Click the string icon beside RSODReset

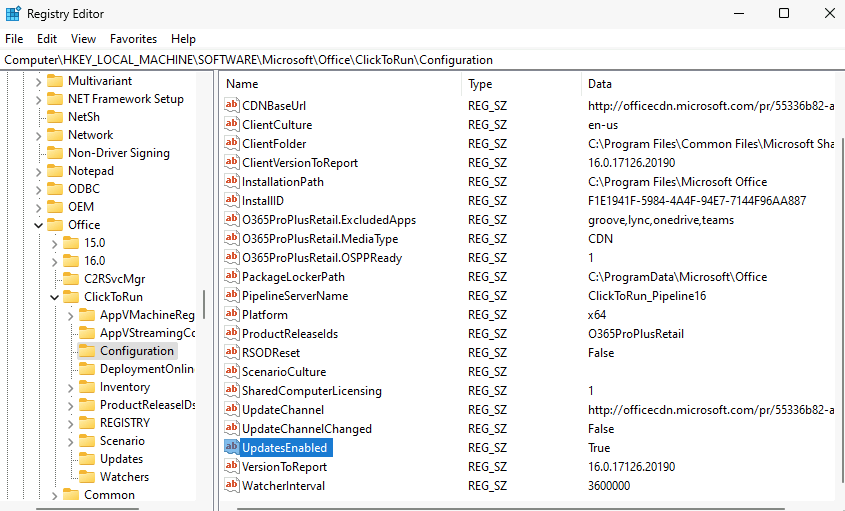pyautogui.click(x=232, y=352)
